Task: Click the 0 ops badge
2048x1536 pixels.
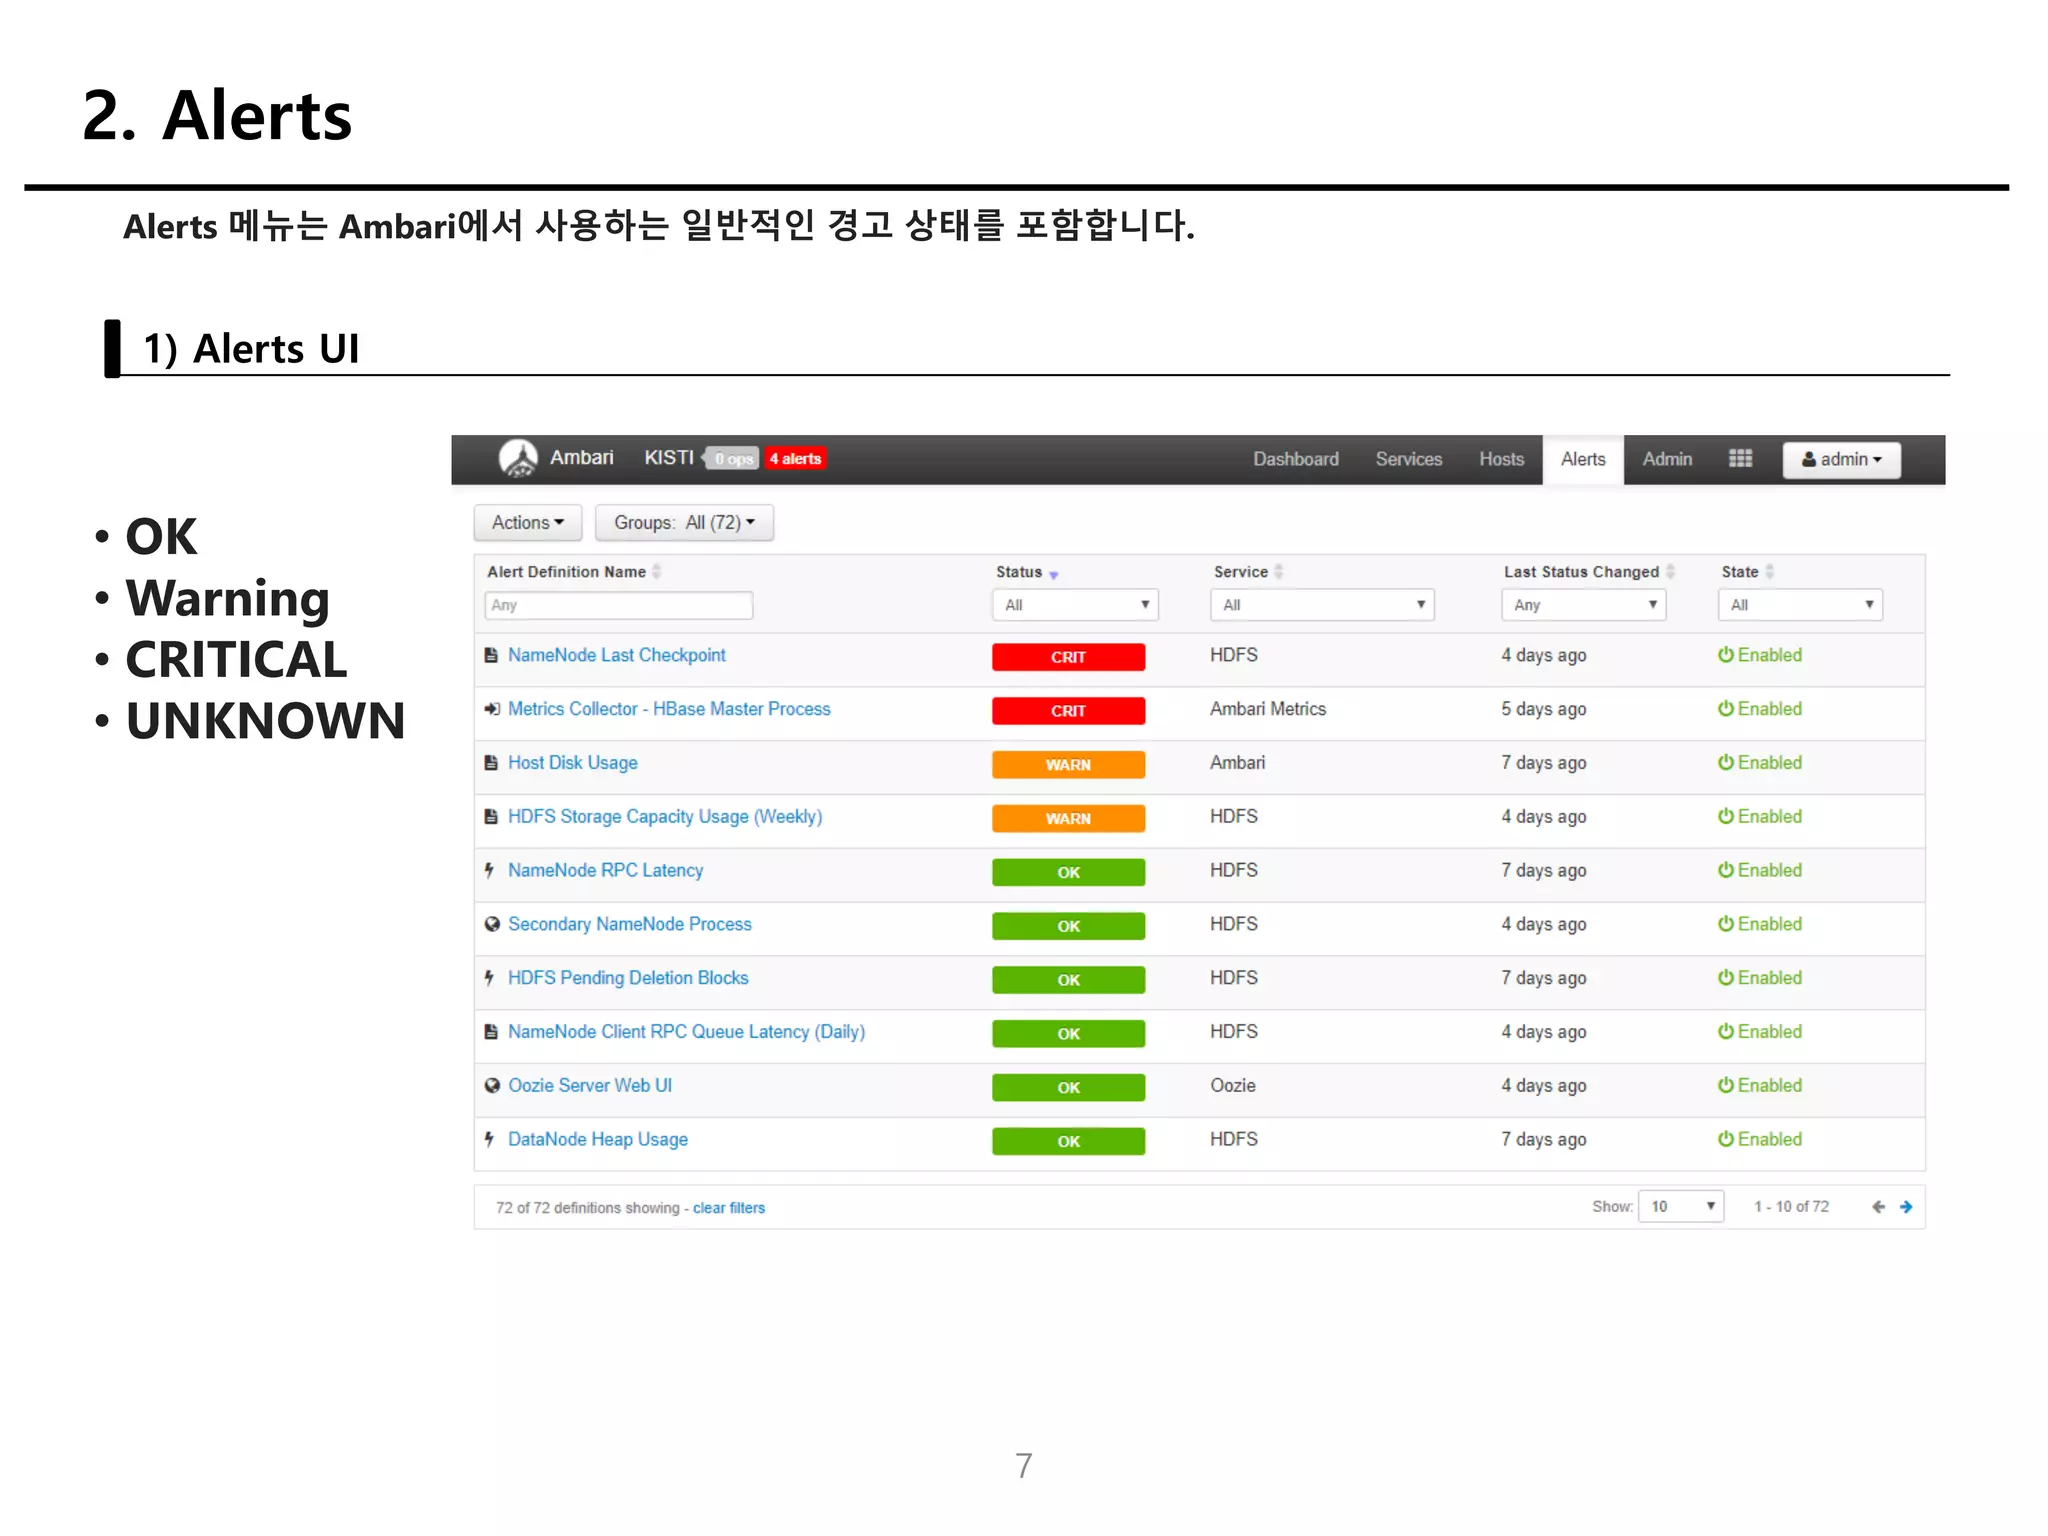Action: point(733,459)
